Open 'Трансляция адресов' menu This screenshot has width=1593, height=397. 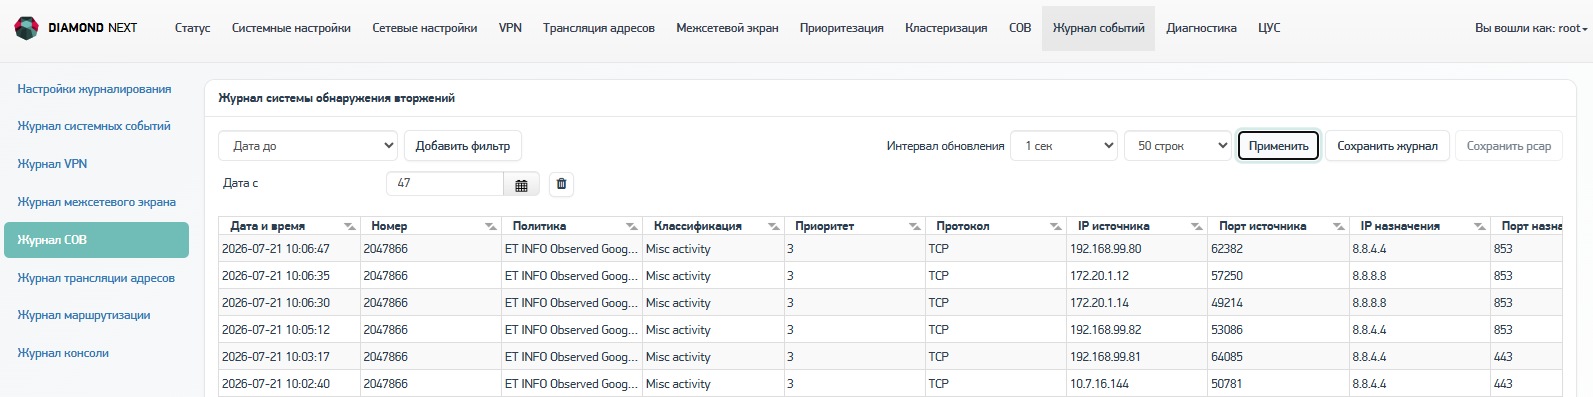(x=599, y=28)
